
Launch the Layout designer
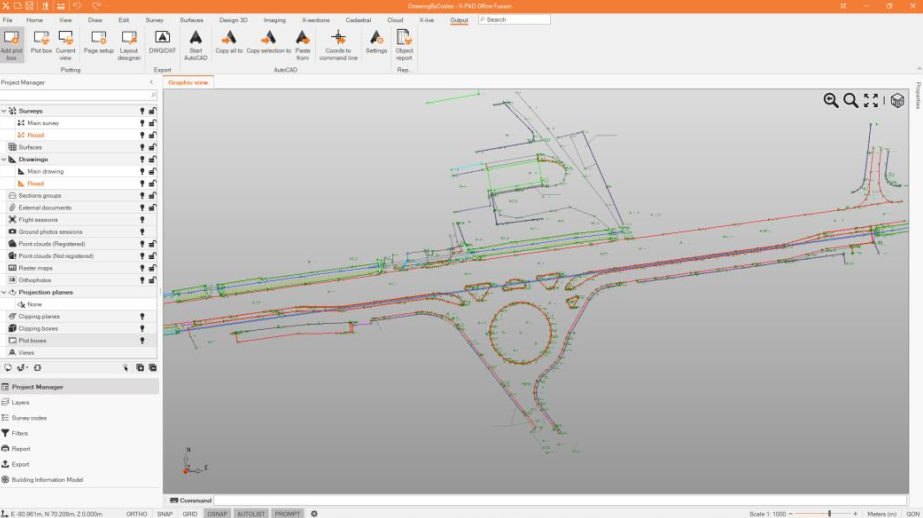129,44
